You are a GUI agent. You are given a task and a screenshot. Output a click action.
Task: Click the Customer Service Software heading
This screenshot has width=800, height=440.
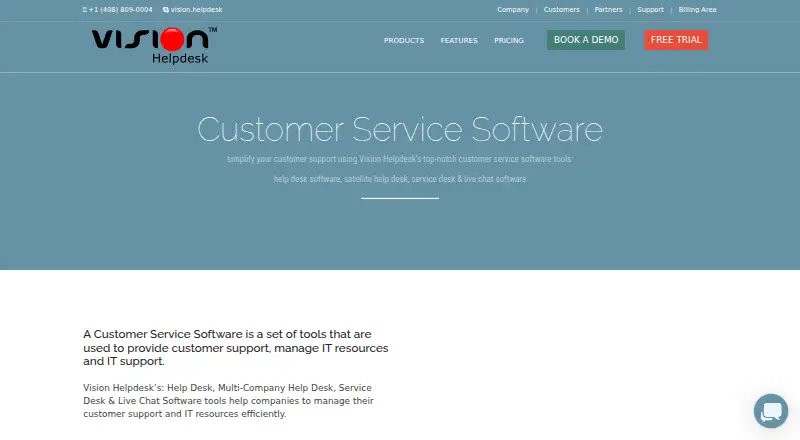coord(400,130)
